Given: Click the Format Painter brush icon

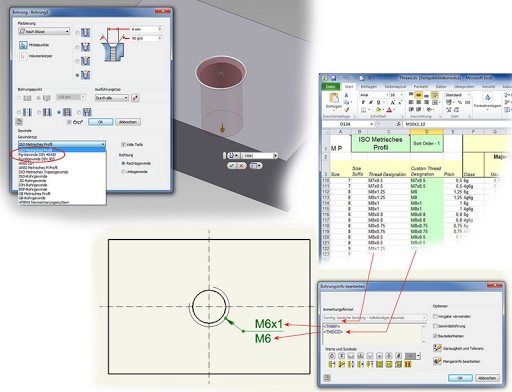Looking at the screenshot, I should (x=347, y=110).
